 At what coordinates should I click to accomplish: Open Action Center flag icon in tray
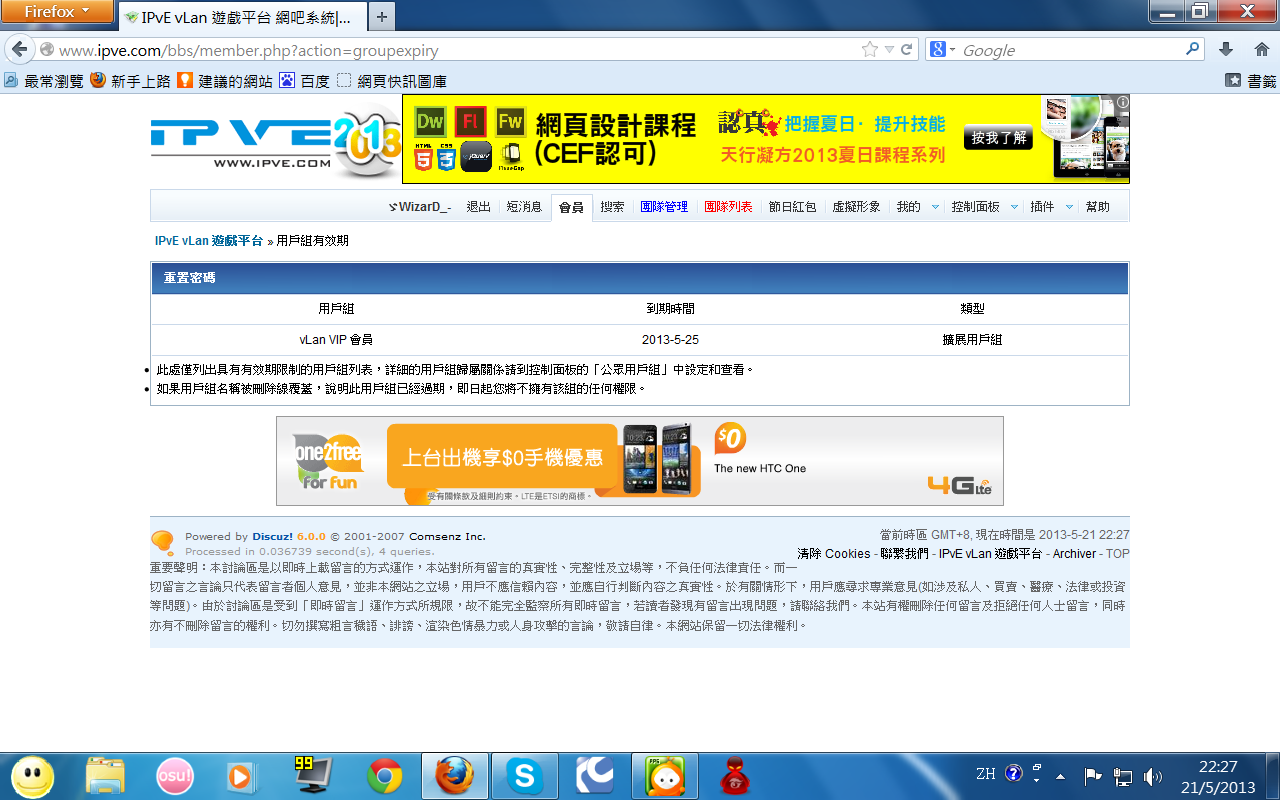pyautogui.click(x=1093, y=776)
